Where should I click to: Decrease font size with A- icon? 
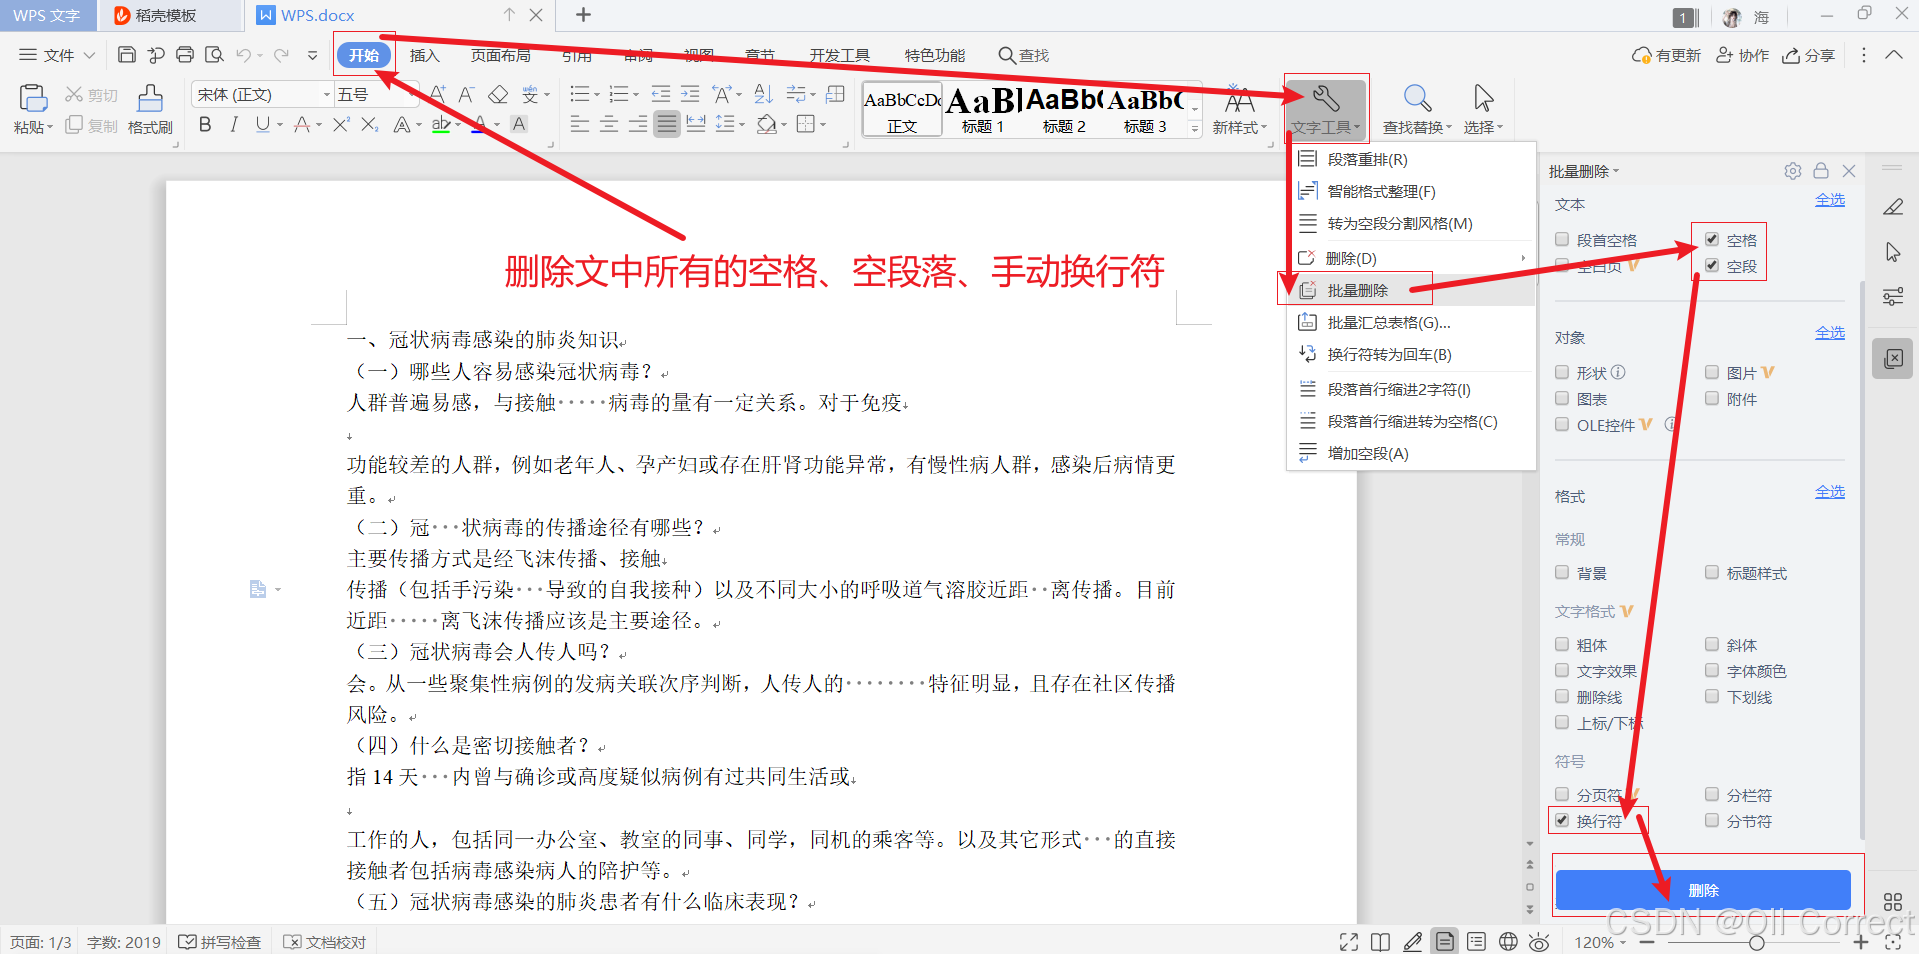pyautogui.click(x=466, y=94)
